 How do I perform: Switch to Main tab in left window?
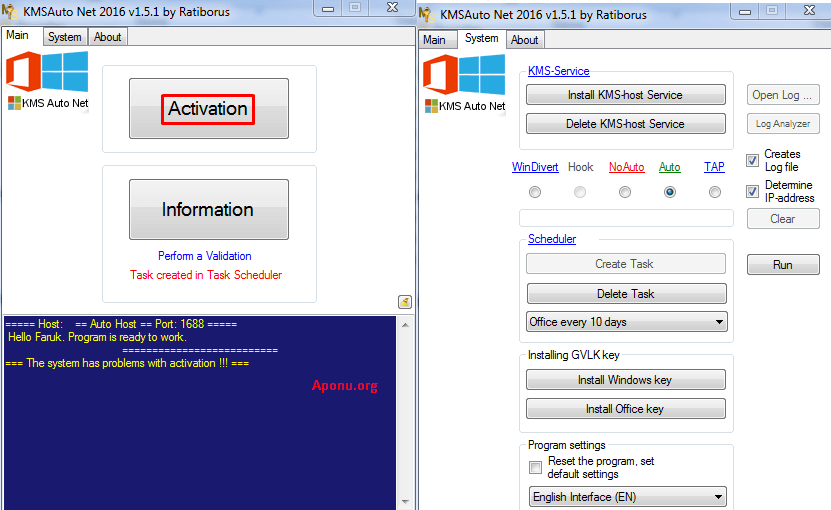click(18, 36)
